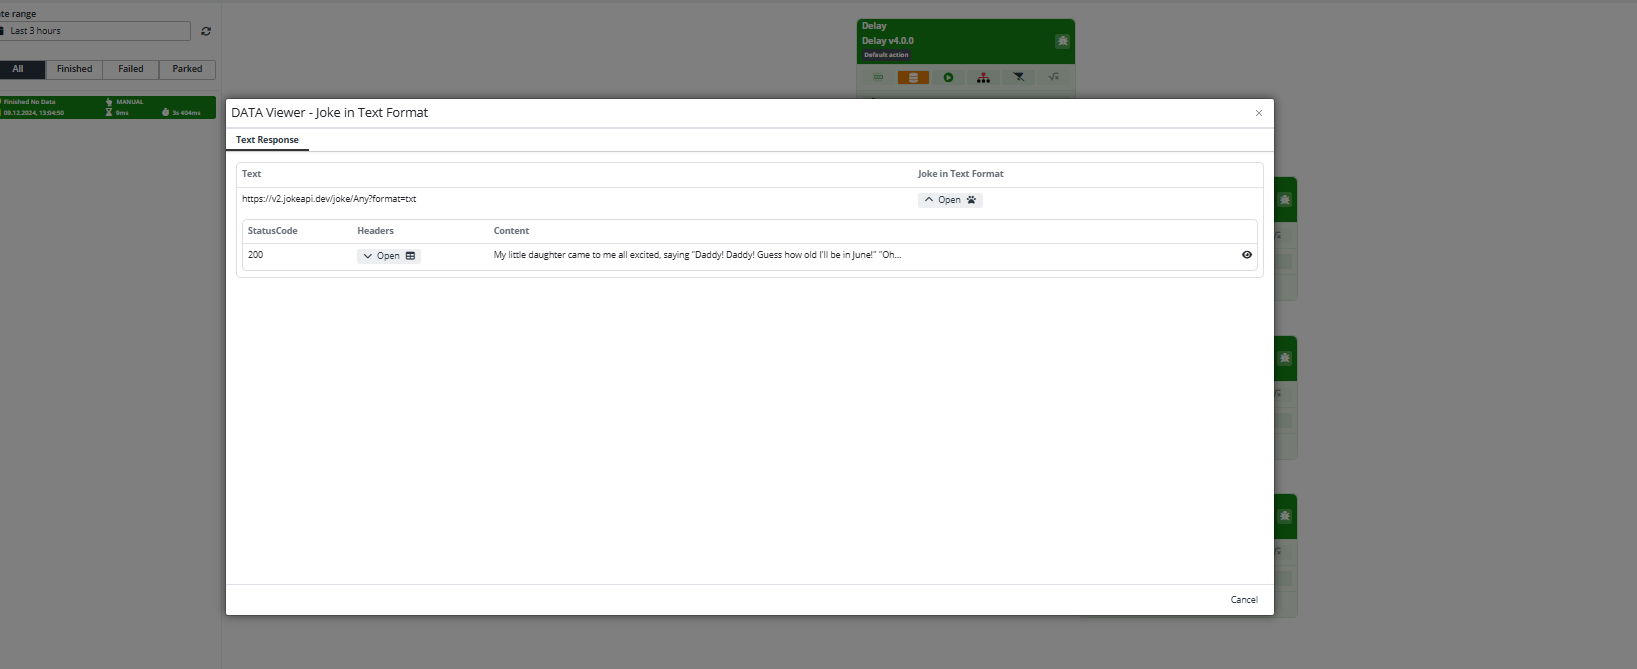
Task: Show only Failed executions
Action: tap(131, 69)
